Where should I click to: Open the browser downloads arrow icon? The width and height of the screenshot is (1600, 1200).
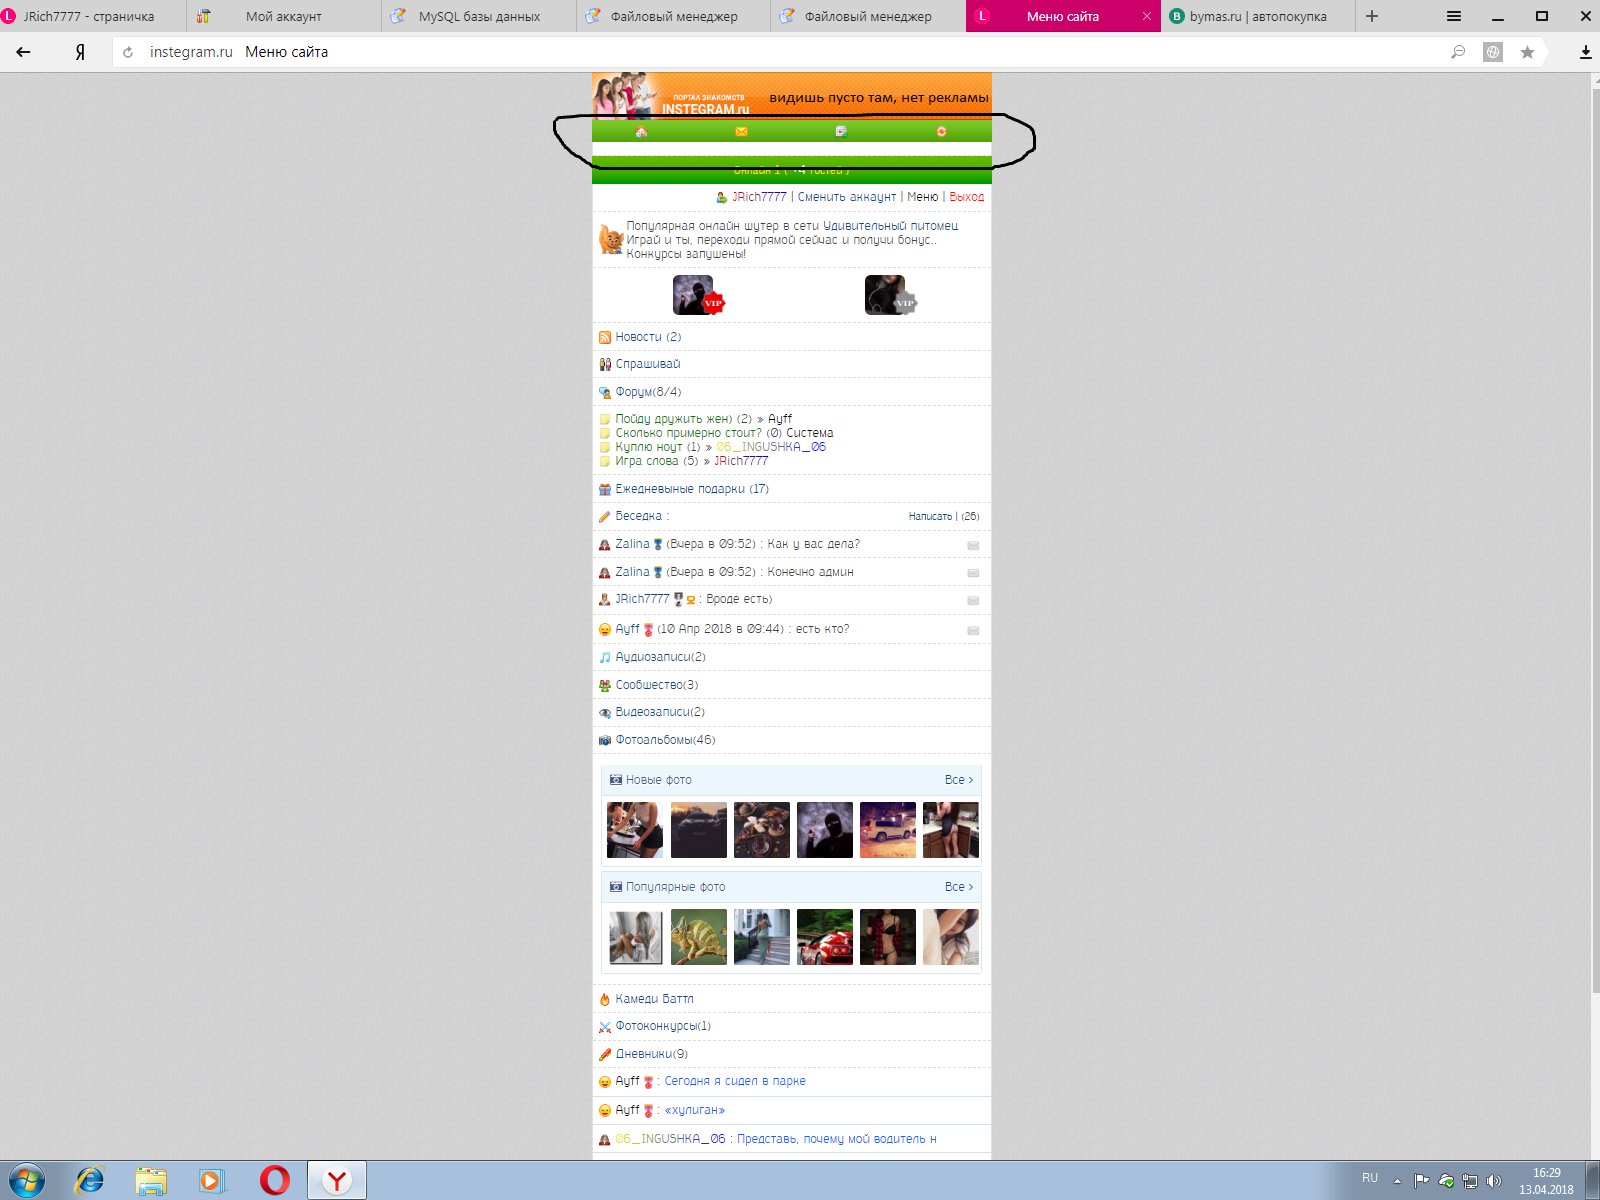1585,52
